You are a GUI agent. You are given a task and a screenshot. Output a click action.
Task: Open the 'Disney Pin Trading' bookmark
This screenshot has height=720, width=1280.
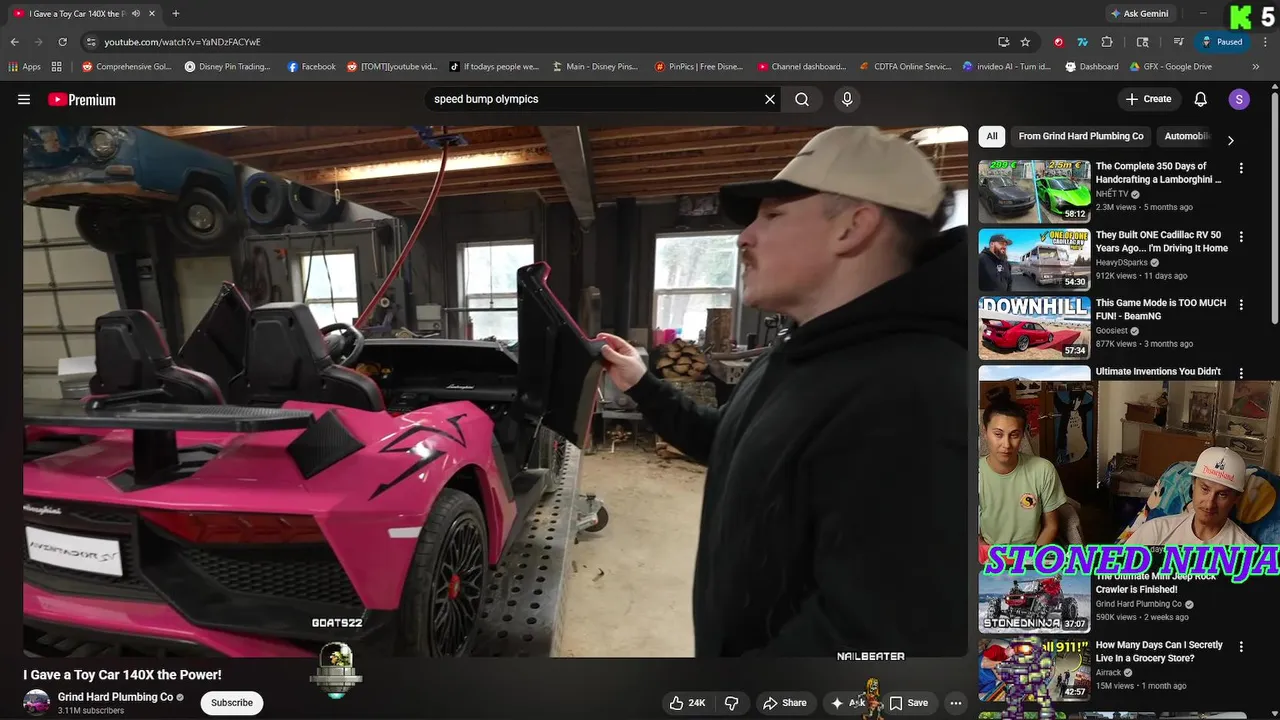227,67
